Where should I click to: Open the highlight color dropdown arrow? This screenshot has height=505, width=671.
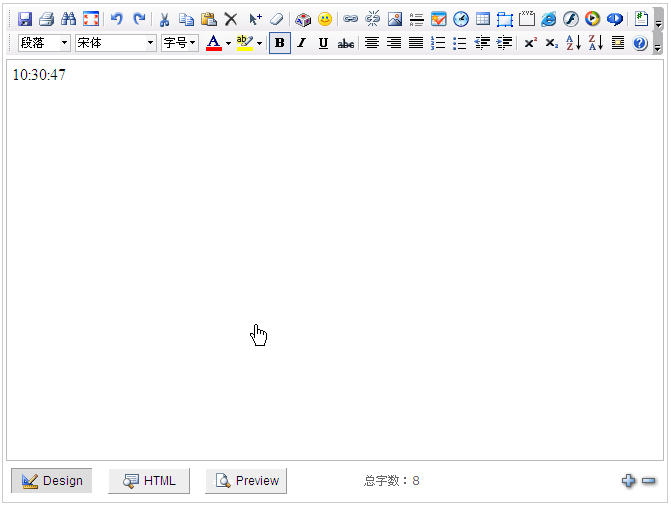click(259, 43)
